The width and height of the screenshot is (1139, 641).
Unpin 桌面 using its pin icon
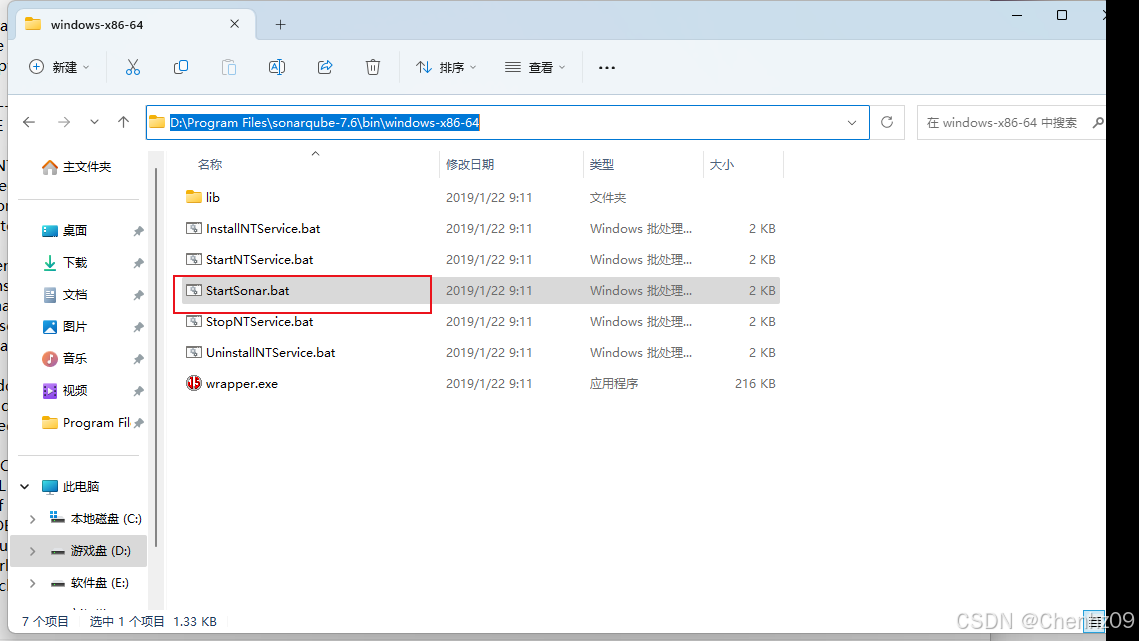pyautogui.click(x=138, y=231)
